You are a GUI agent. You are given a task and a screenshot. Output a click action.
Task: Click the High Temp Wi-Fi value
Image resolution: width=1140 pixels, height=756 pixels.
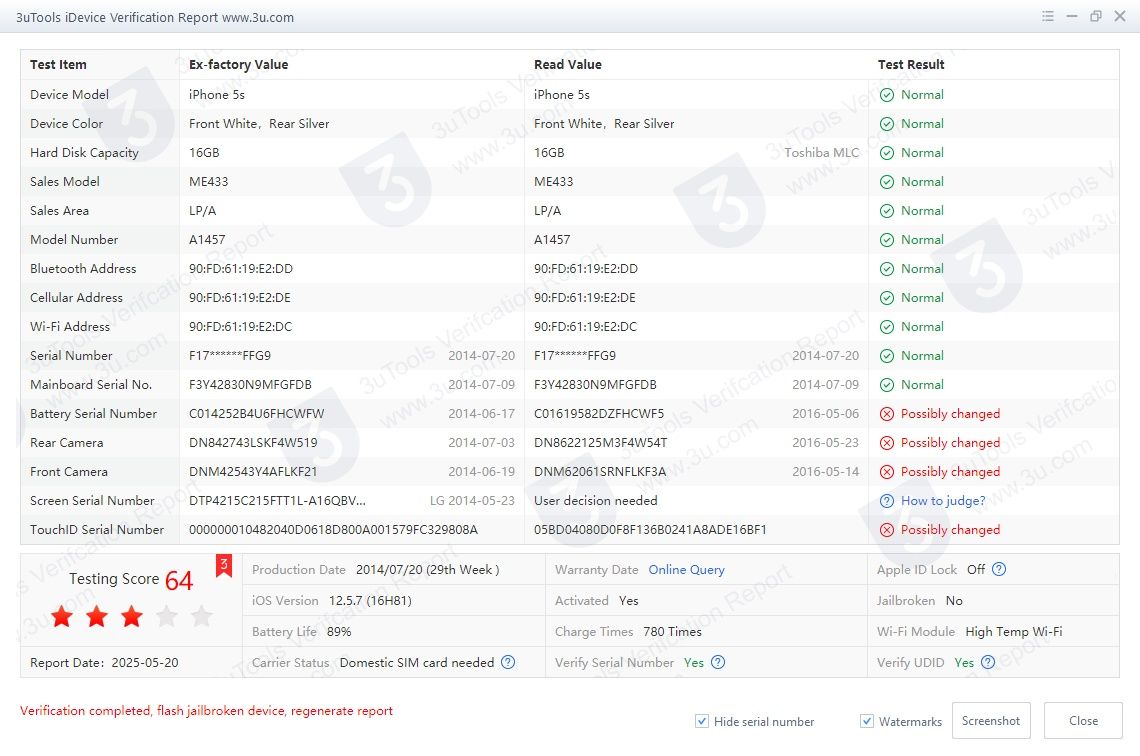pos(1013,632)
